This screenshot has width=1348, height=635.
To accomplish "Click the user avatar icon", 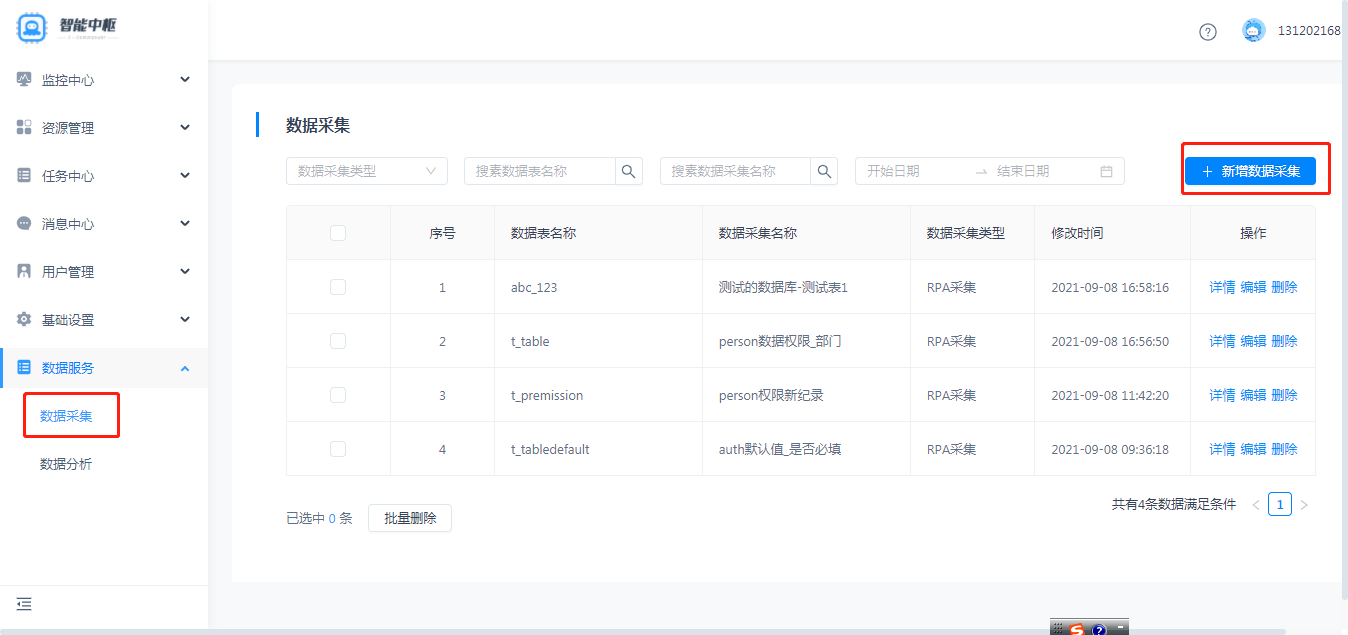I will pos(1254,31).
